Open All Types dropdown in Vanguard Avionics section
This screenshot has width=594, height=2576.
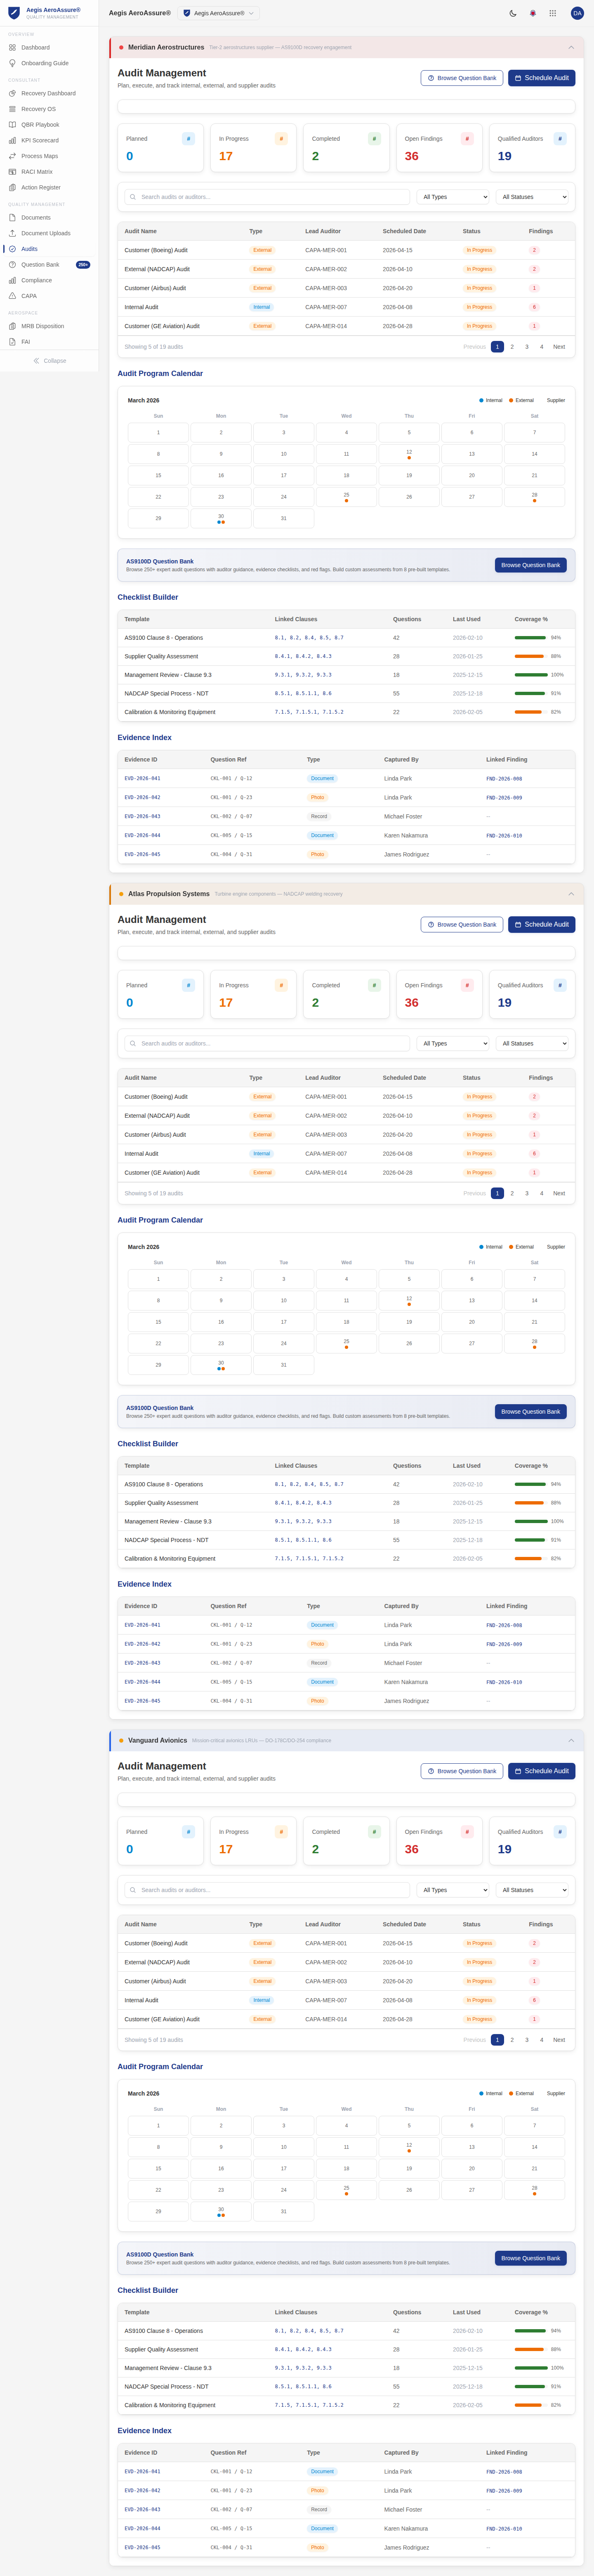click(453, 1890)
